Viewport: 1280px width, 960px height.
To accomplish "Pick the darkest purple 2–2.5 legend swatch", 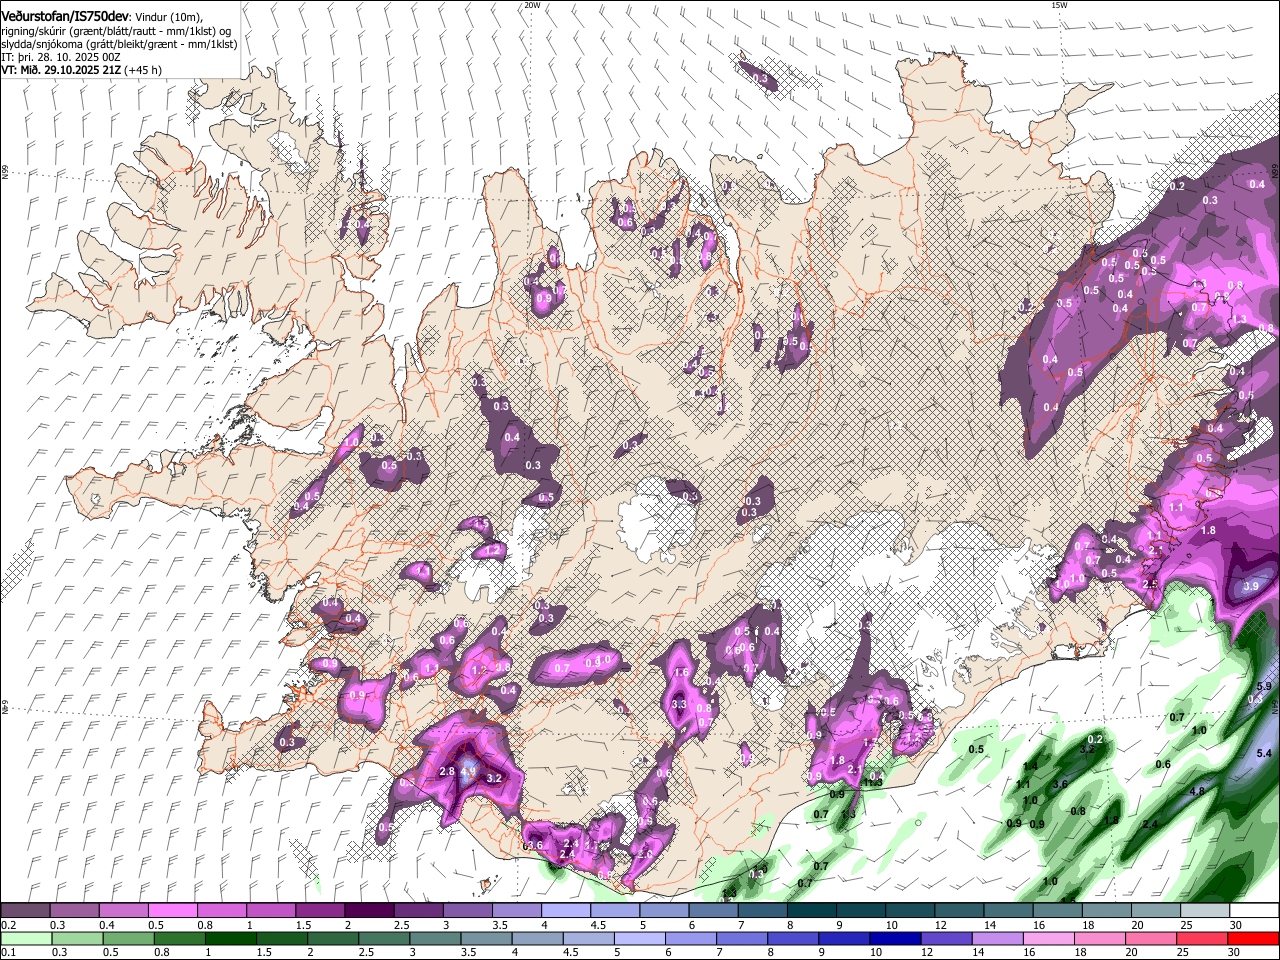I will 370,911.
